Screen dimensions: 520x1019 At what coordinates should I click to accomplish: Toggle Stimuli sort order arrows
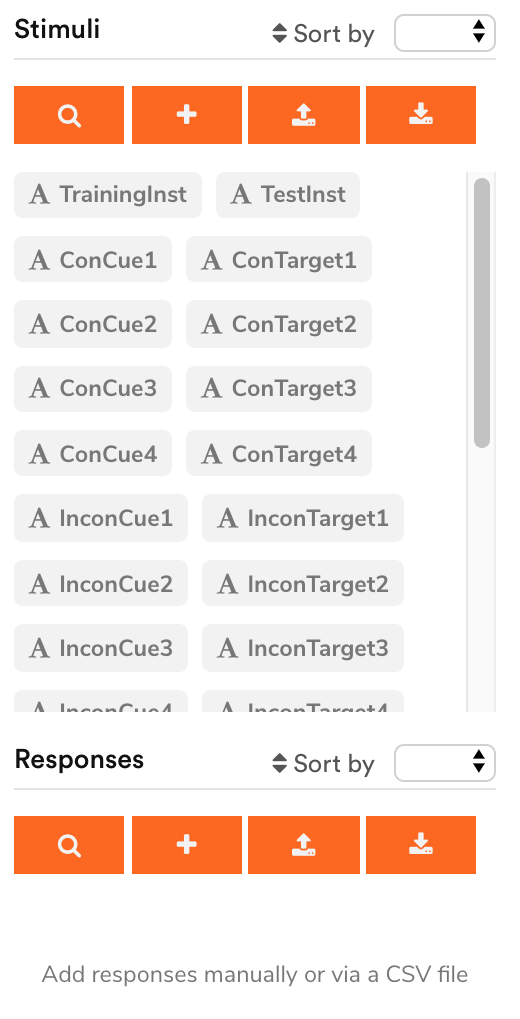click(280, 33)
